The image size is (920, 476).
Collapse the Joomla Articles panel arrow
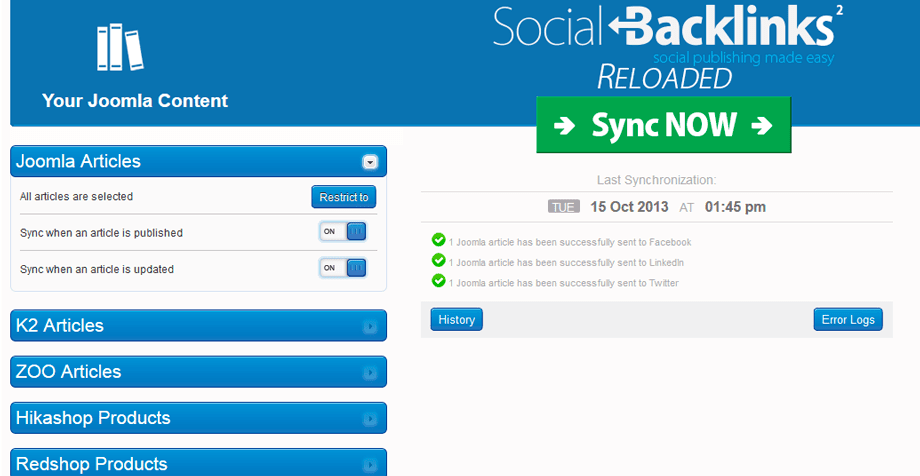(x=370, y=162)
